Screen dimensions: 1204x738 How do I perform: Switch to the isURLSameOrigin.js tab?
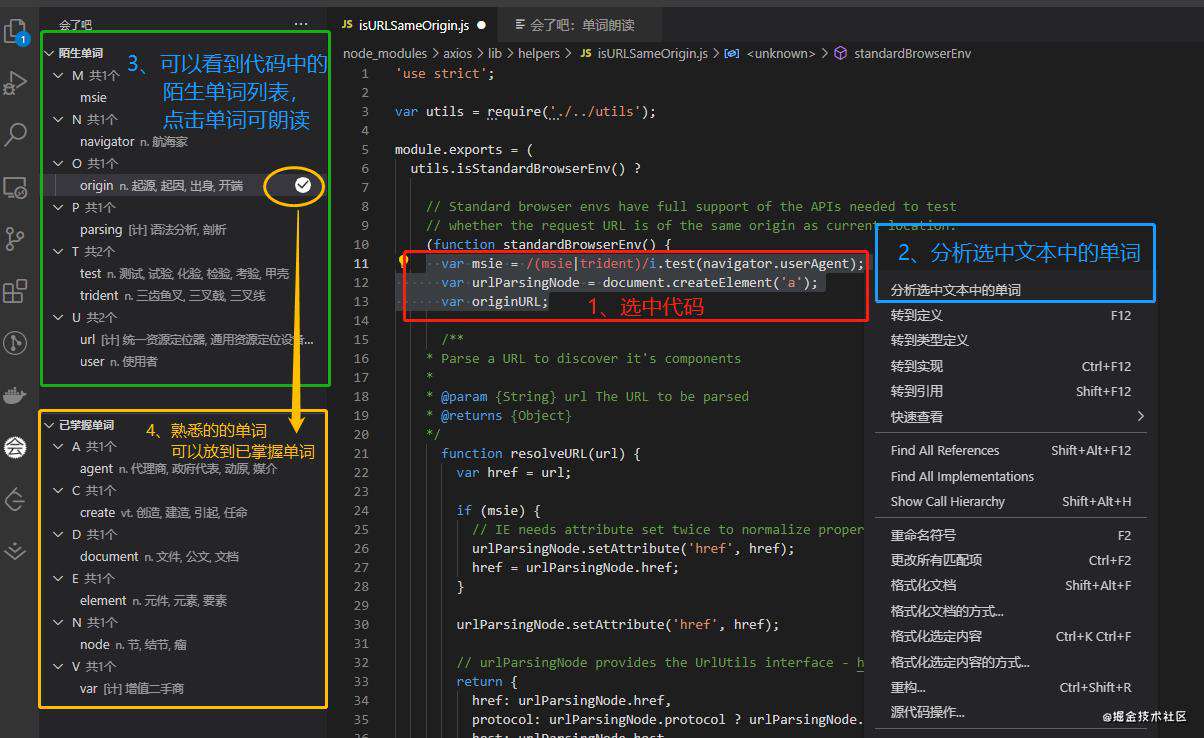(413, 25)
